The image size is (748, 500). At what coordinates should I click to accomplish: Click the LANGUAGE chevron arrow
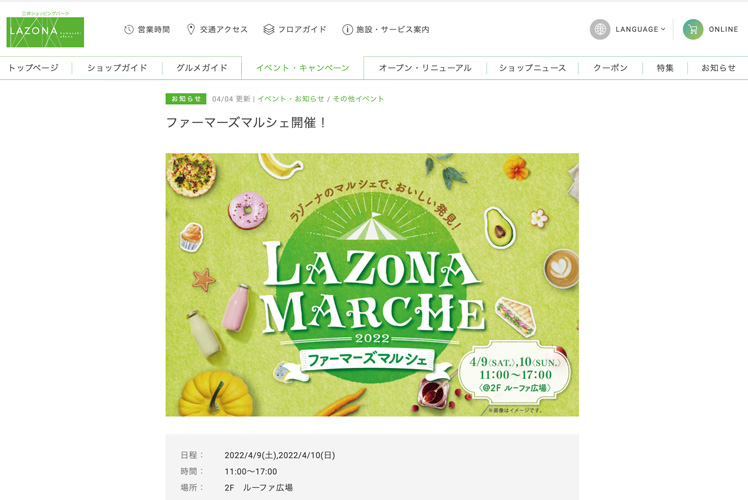[663, 29]
